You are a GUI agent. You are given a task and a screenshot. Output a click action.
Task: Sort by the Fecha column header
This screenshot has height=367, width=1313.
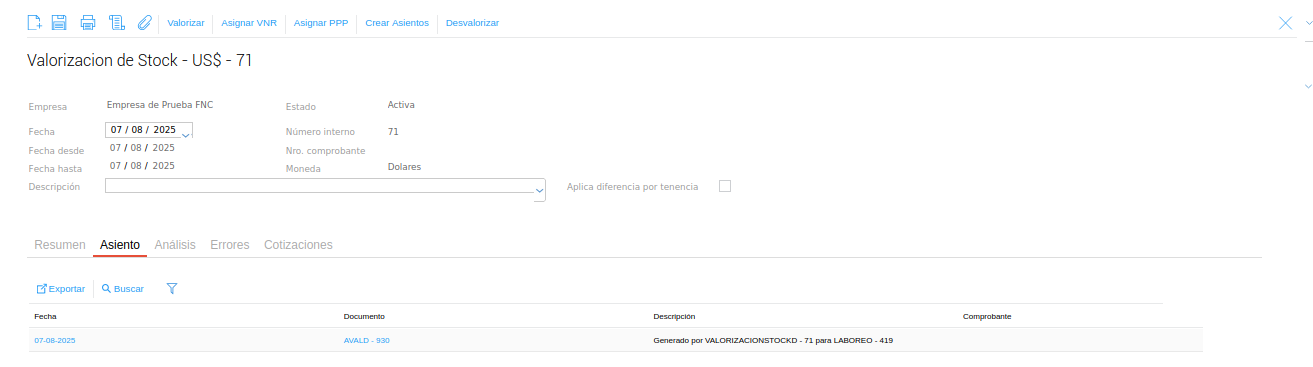pos(45,316)
